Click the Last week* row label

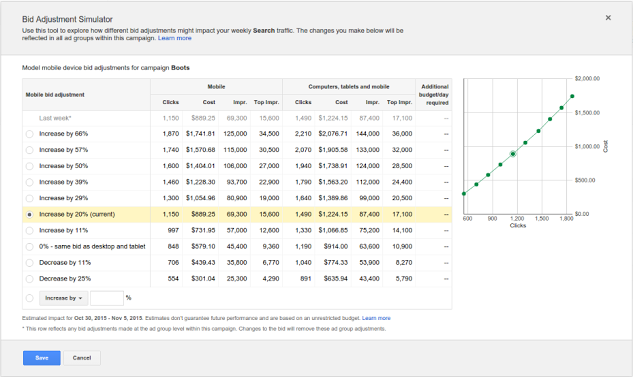click(55, 118)
